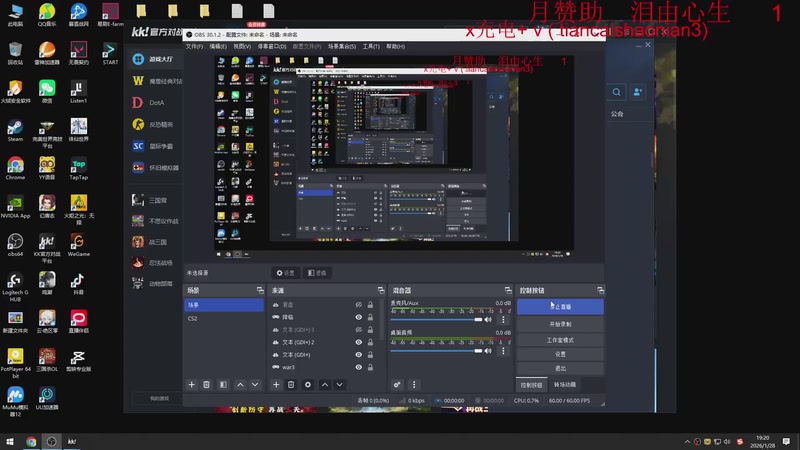Open desktop audio three-dot options menu
Viewport: 800px width, 450px height.
tap(503, 351)
